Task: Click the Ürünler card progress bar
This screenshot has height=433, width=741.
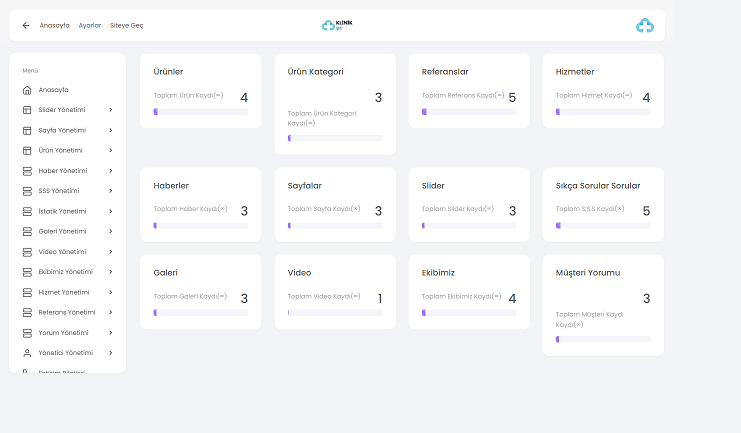Action: tap(200, 112)
